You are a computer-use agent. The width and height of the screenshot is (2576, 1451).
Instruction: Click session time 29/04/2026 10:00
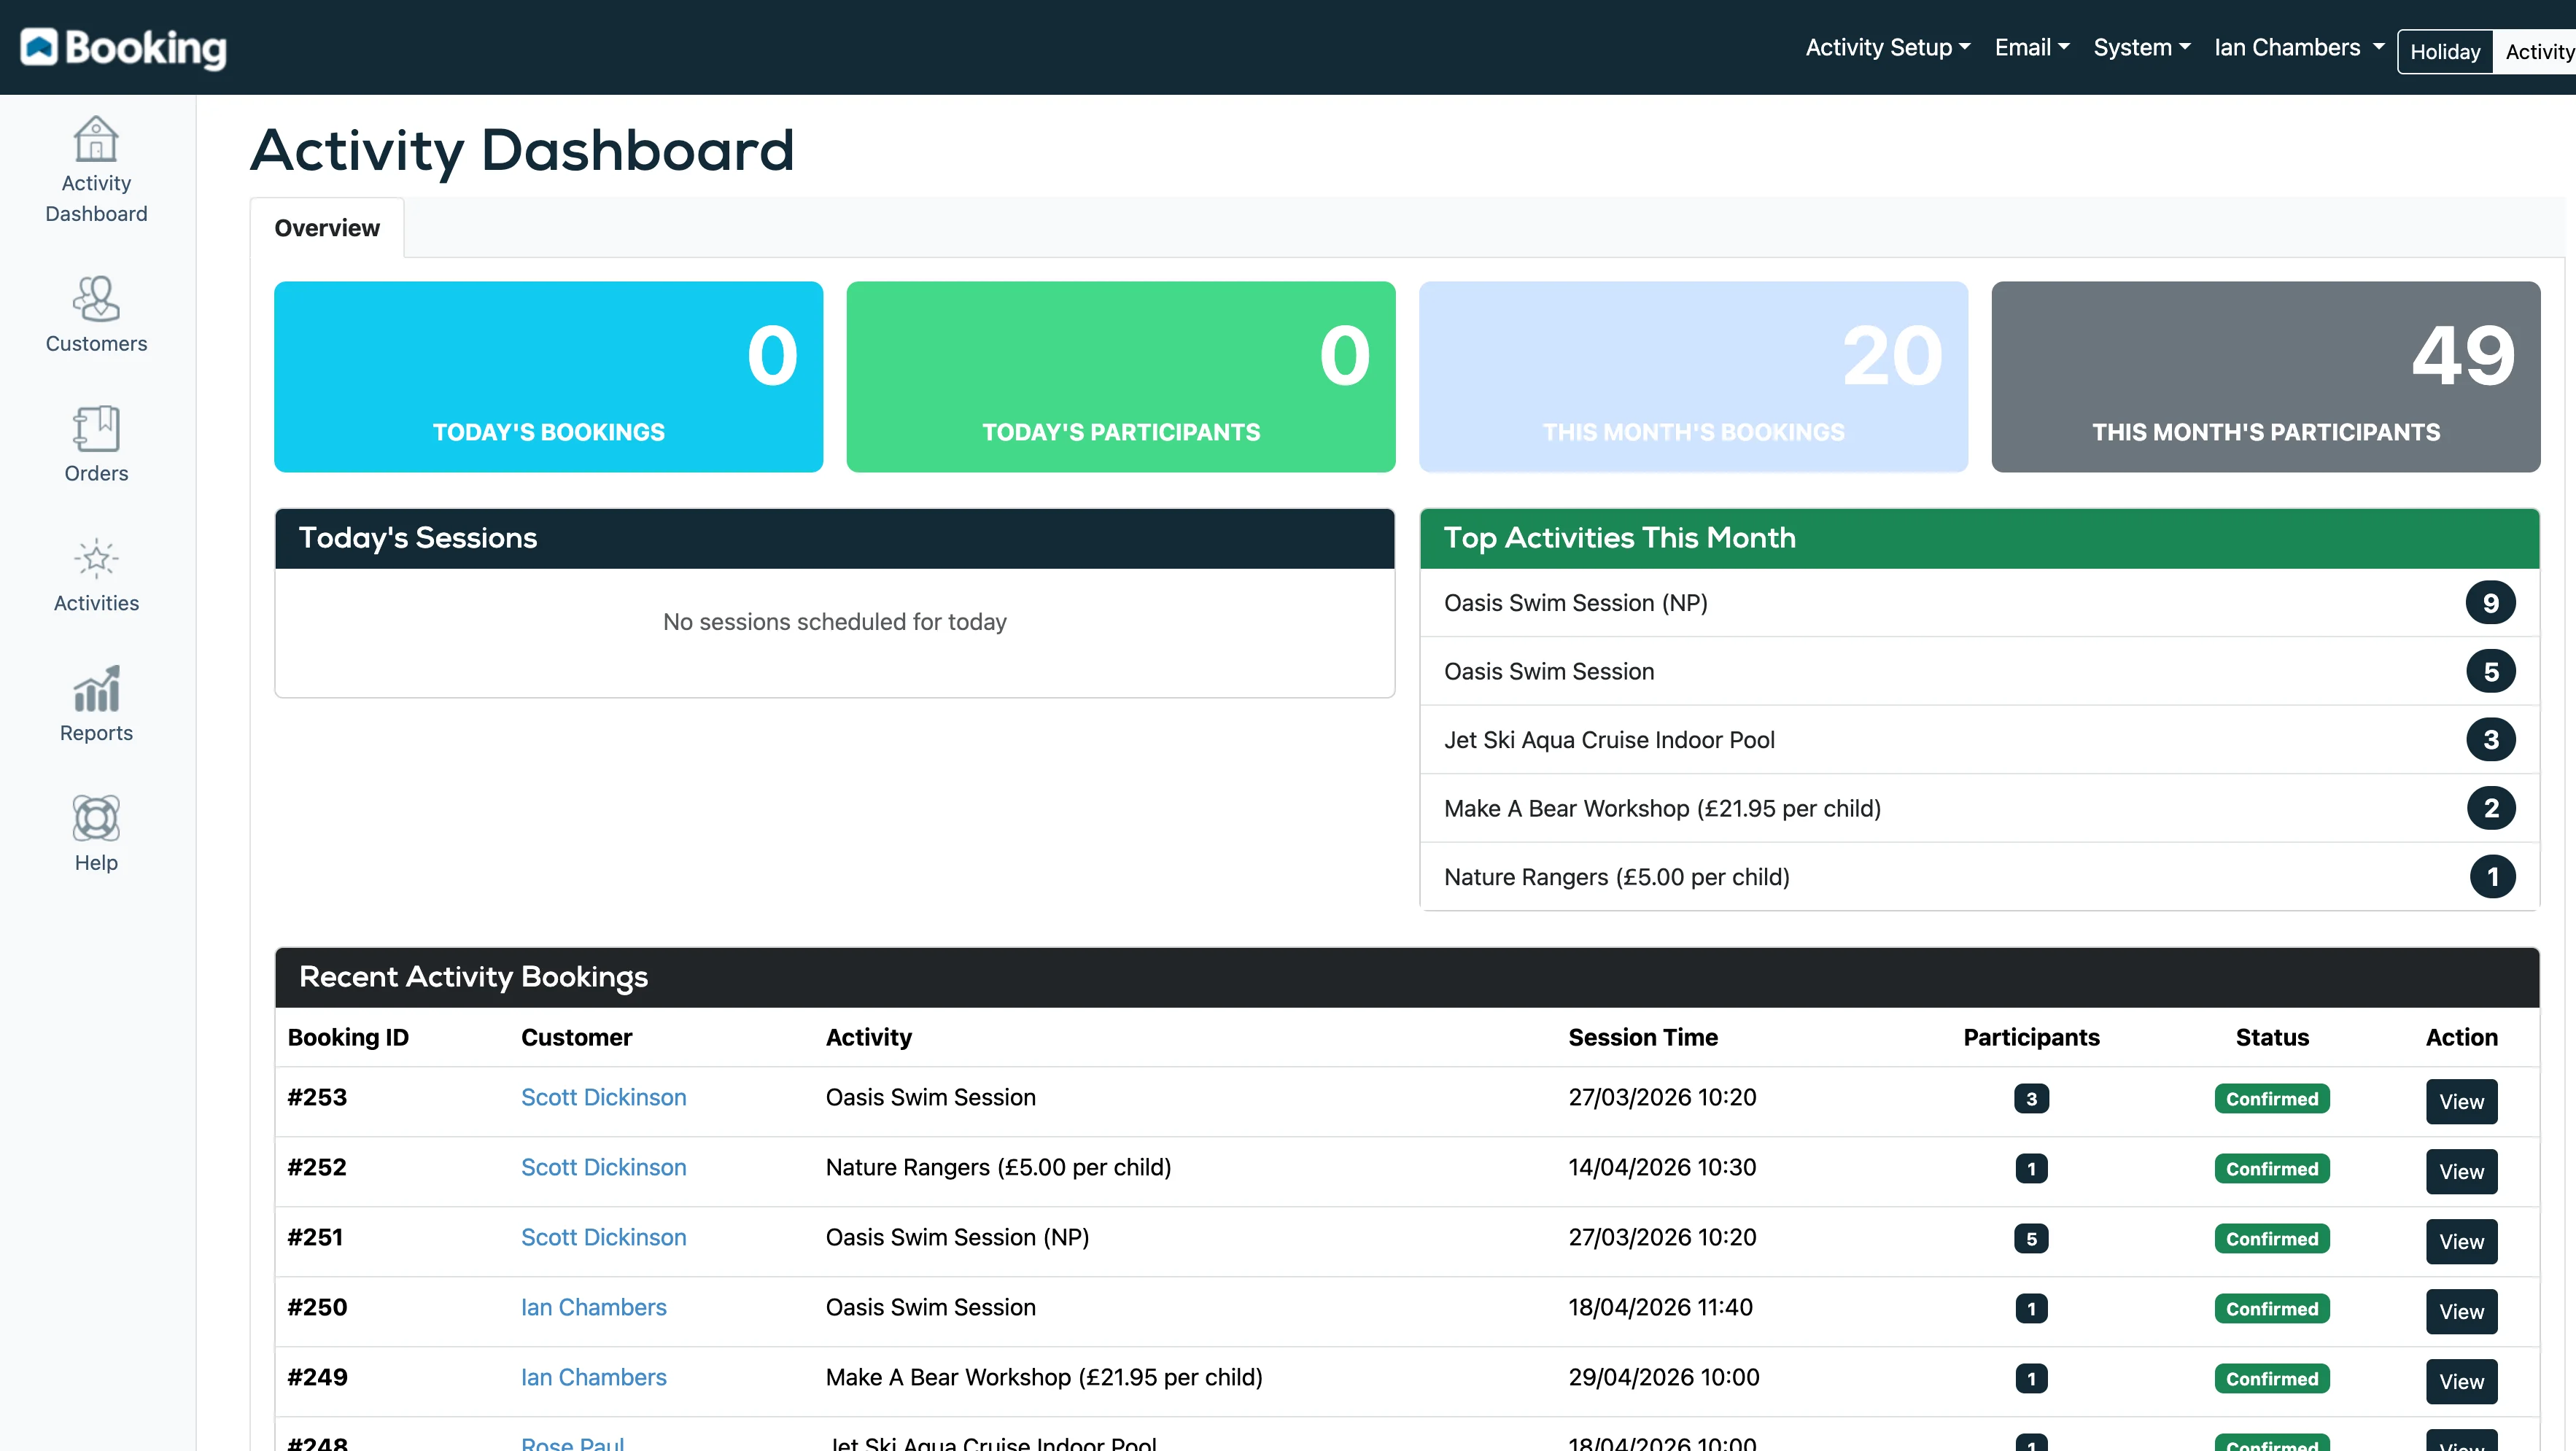1664,1377
